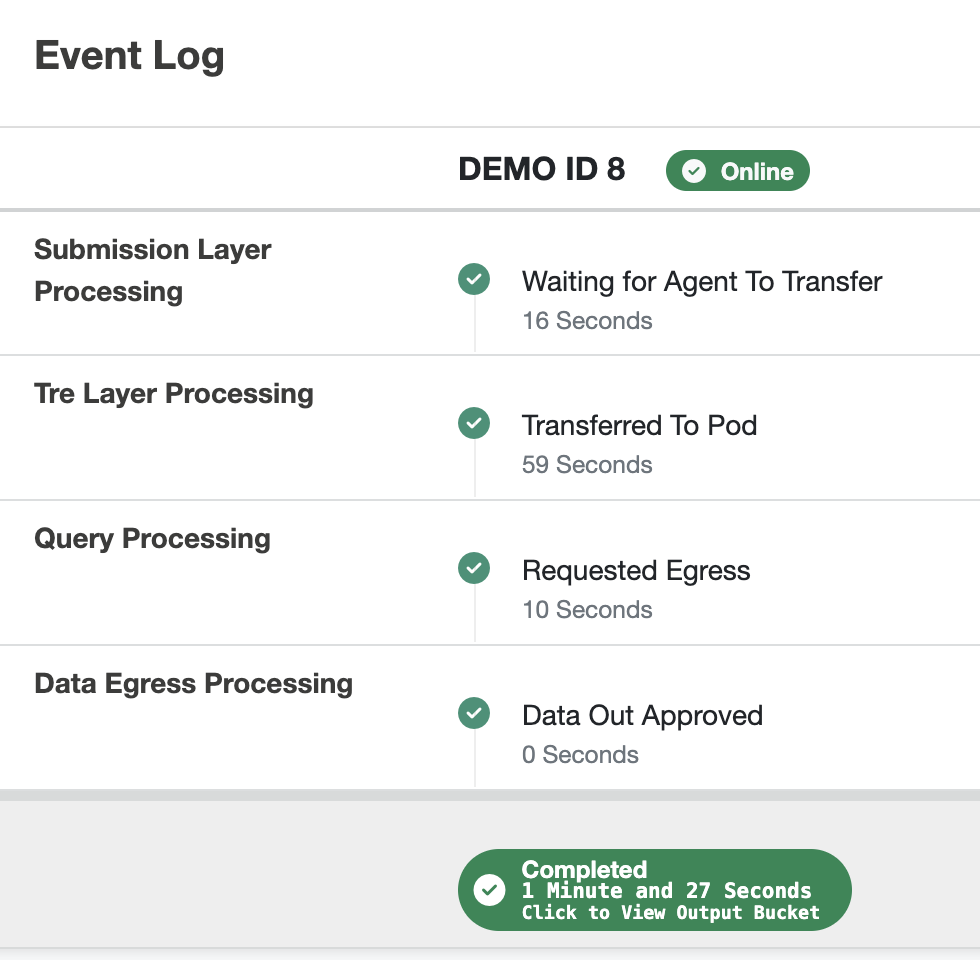Click the 59 Seconds duration label
Screen dimensions: 980x960
click(587, 465)
